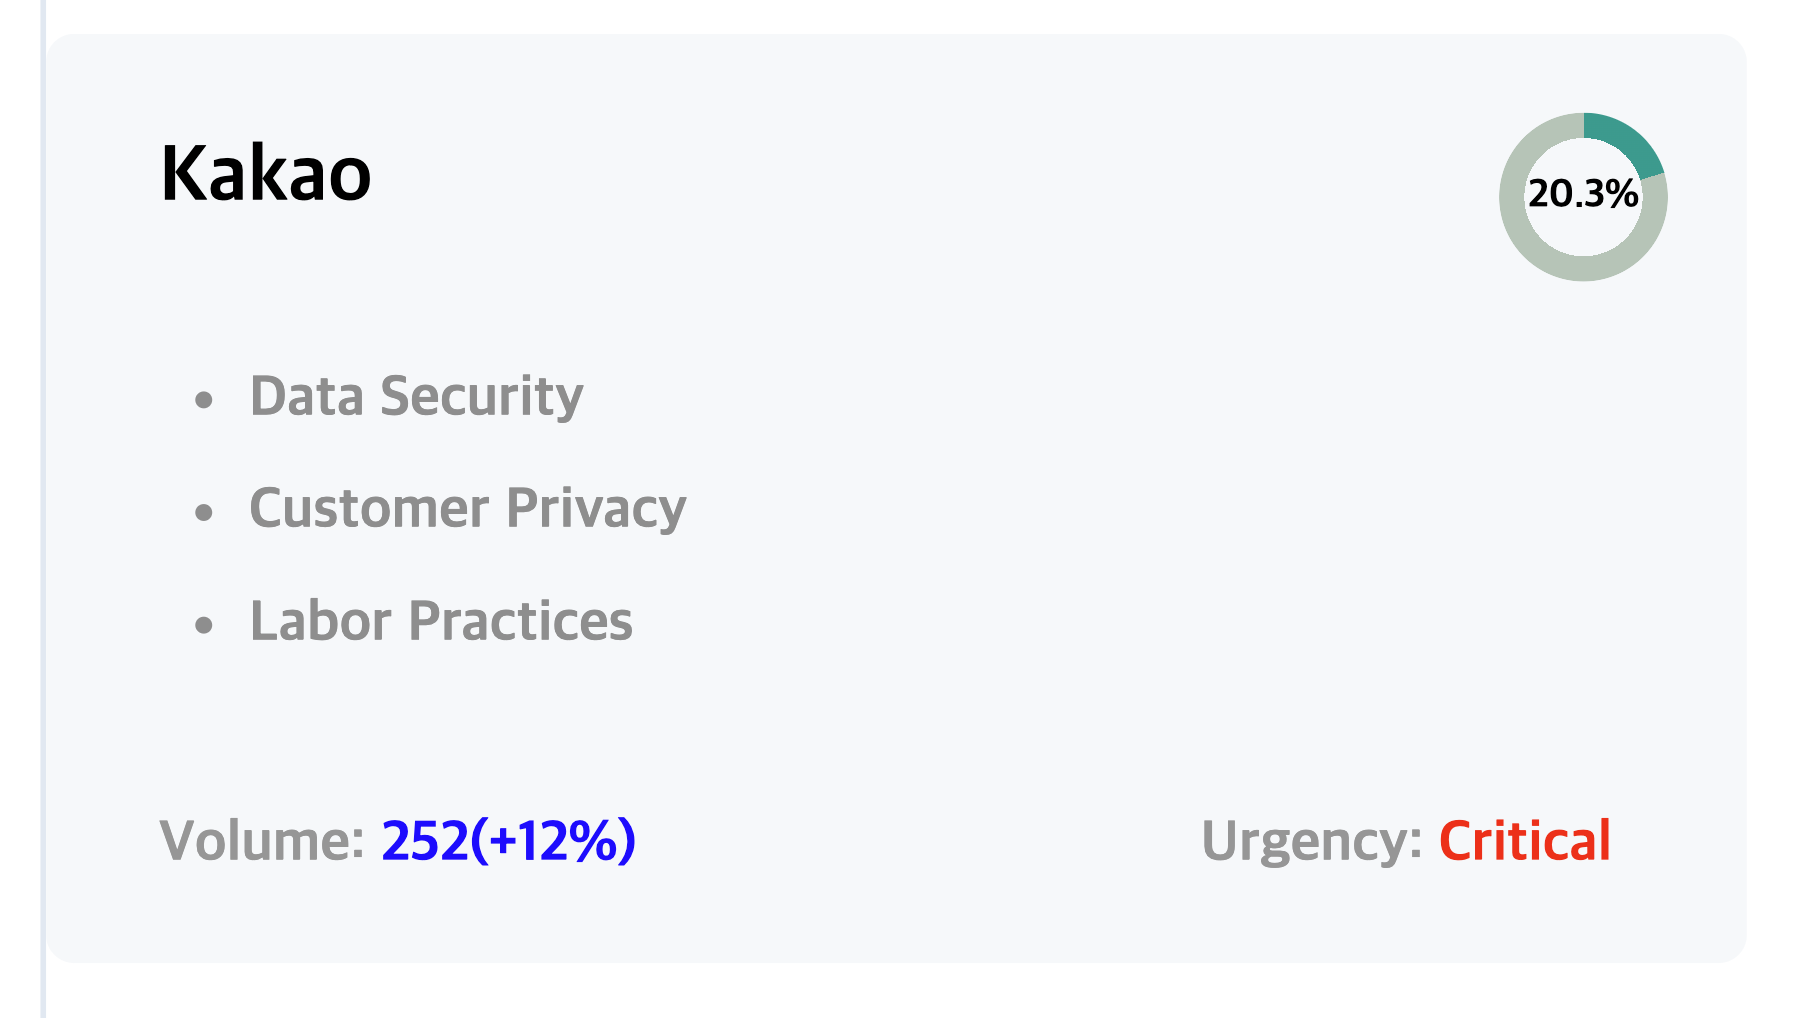
Task: Select the Data Security topic
Action: 416,396
